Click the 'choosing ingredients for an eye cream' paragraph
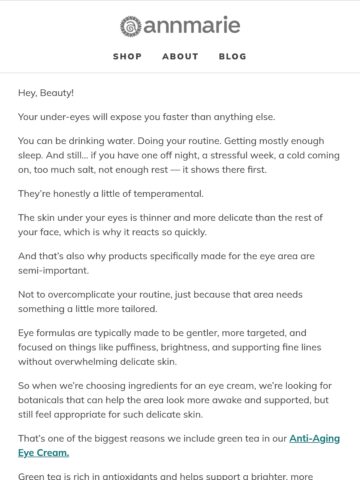360x480 pixels. pos(175,400)
